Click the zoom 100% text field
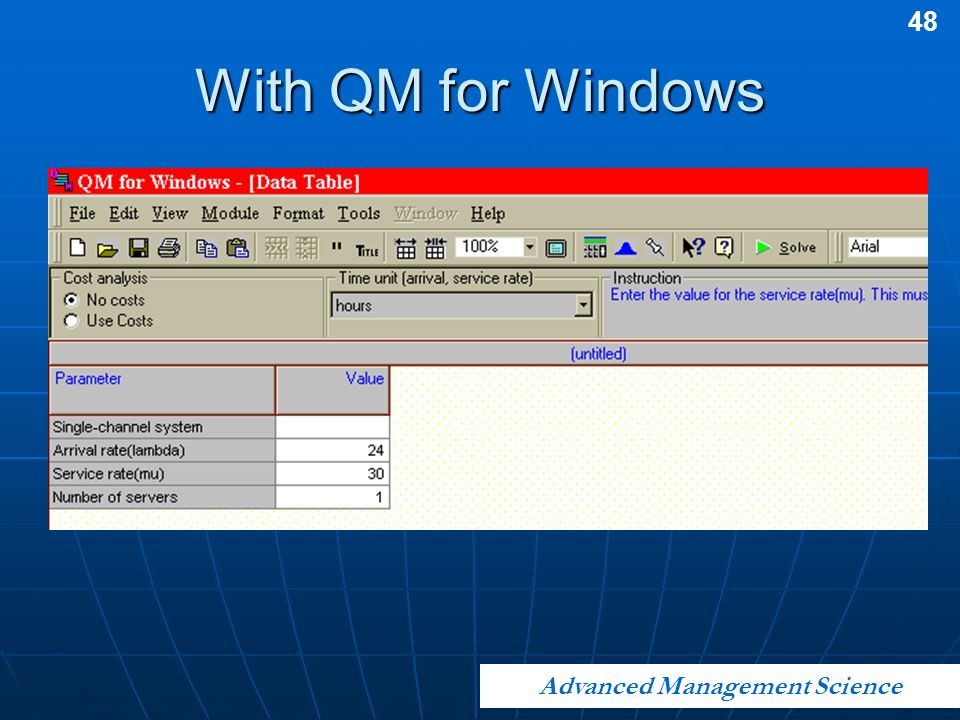 [489, 247]
